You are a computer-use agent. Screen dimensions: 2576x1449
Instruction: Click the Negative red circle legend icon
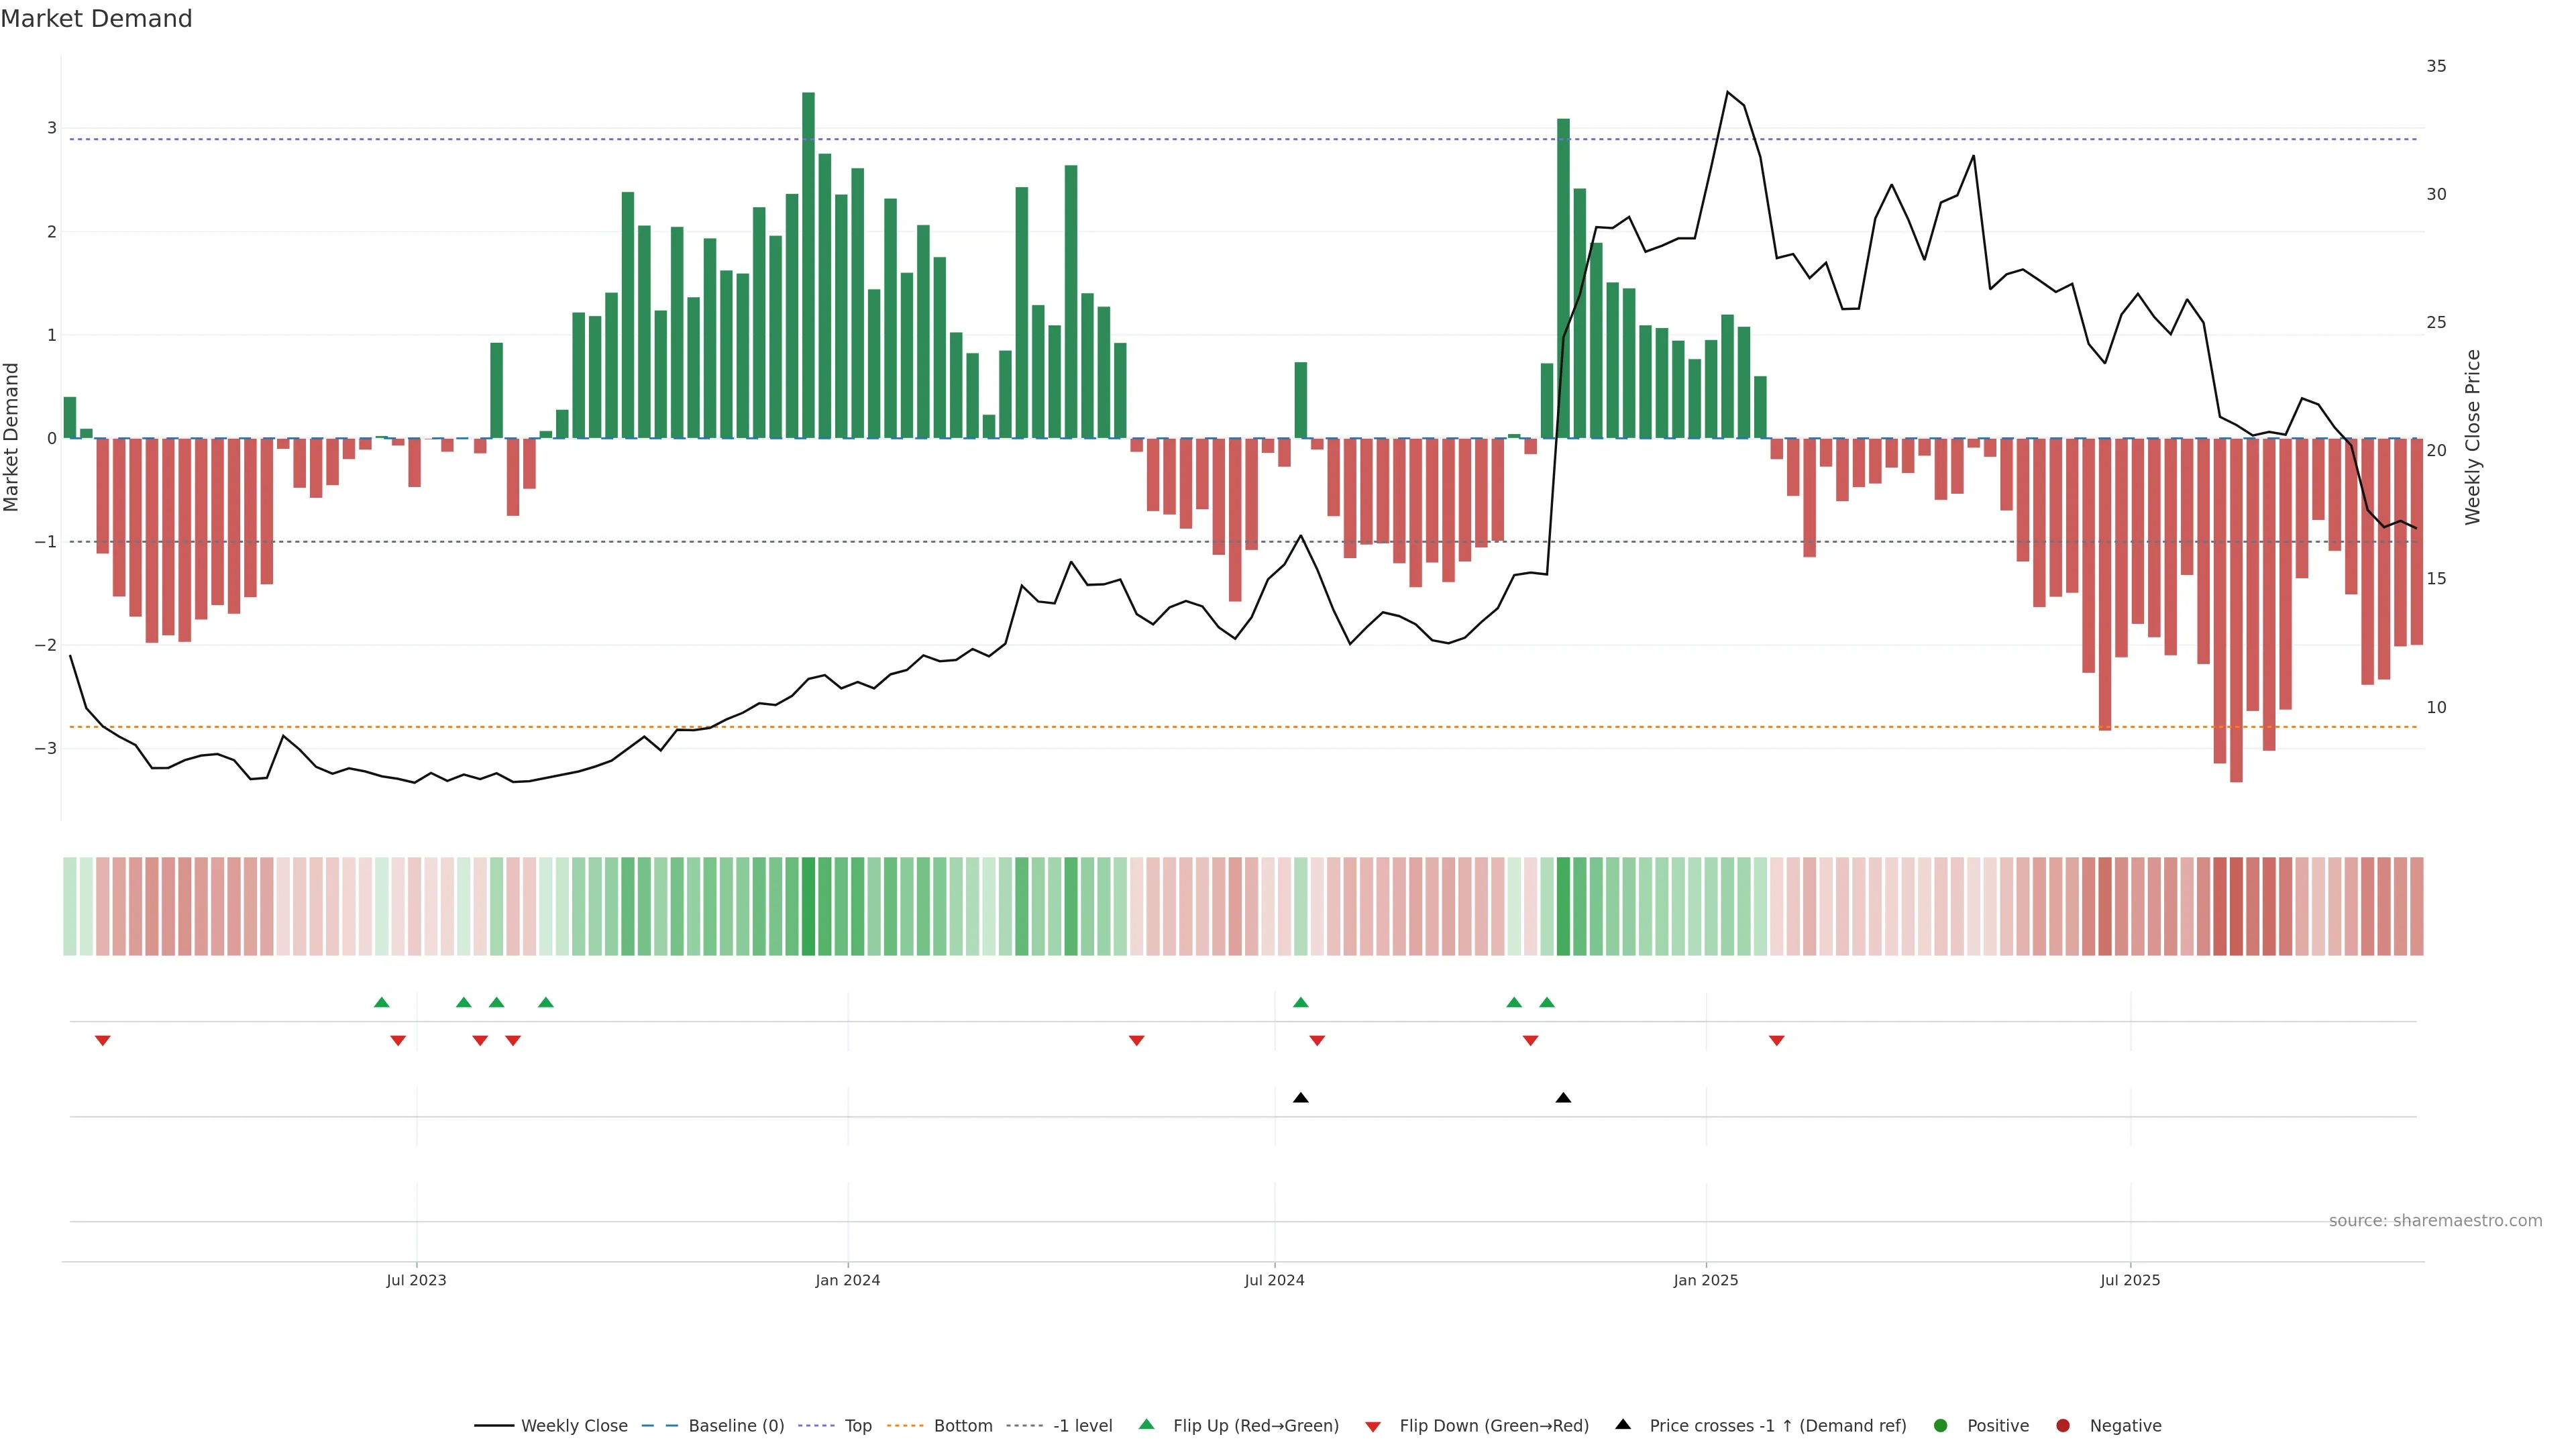(2063, 1426)
